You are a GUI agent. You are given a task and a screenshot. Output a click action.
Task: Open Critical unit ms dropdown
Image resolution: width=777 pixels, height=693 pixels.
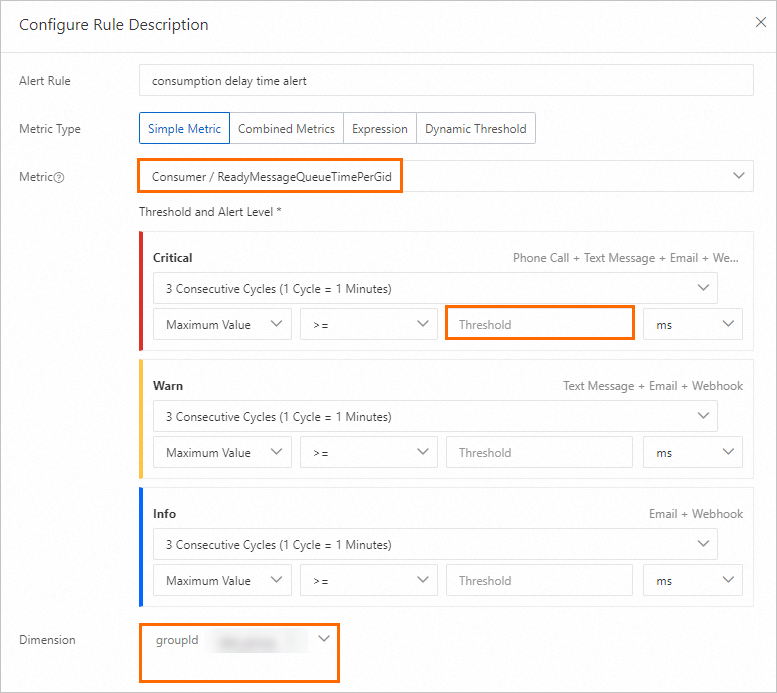pyautogui.click(x=692, y=324)
